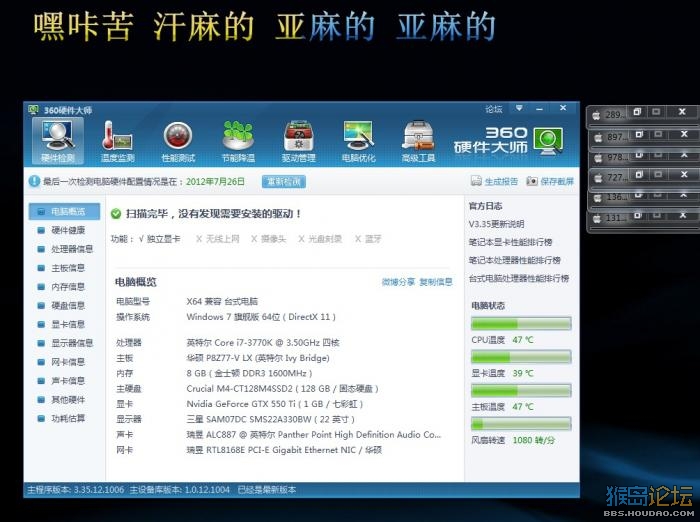Screen dimensions: 700x522
Task: Click the network value RTL8168E Gigabit Ethernet
Action: click(x=284, y=450)
